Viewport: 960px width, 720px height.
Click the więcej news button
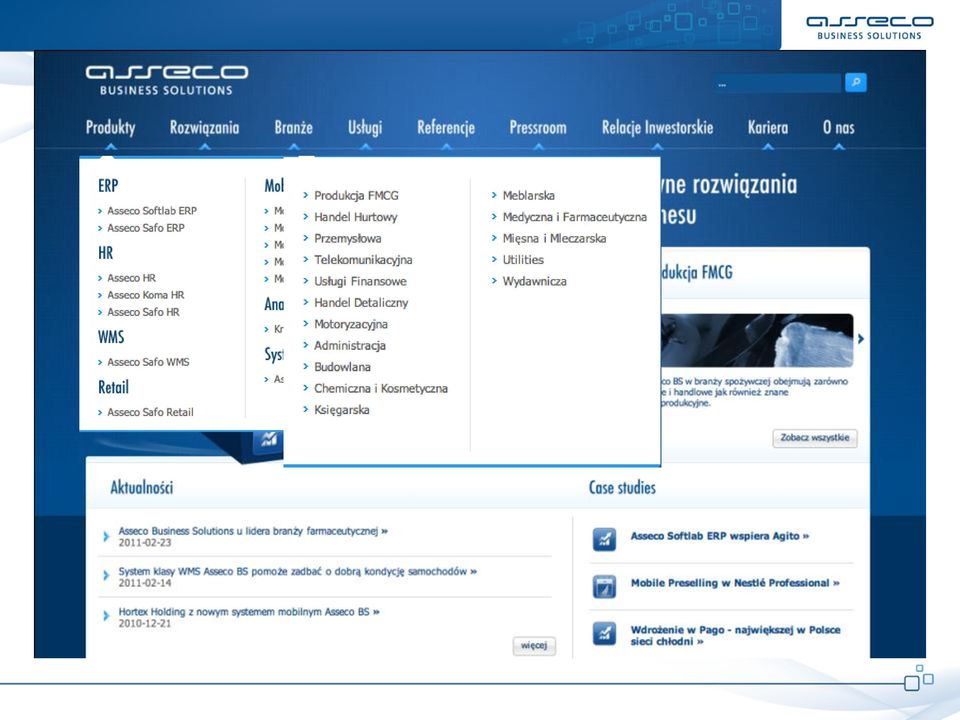(534, 645)
